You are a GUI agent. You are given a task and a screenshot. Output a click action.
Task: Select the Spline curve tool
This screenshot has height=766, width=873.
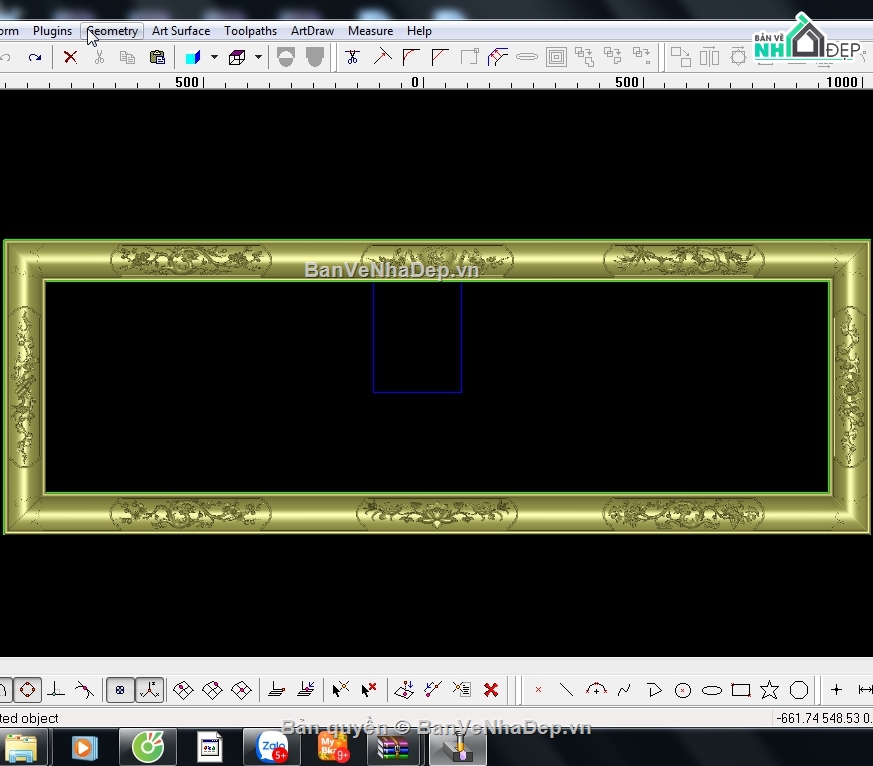click(625, 690)
